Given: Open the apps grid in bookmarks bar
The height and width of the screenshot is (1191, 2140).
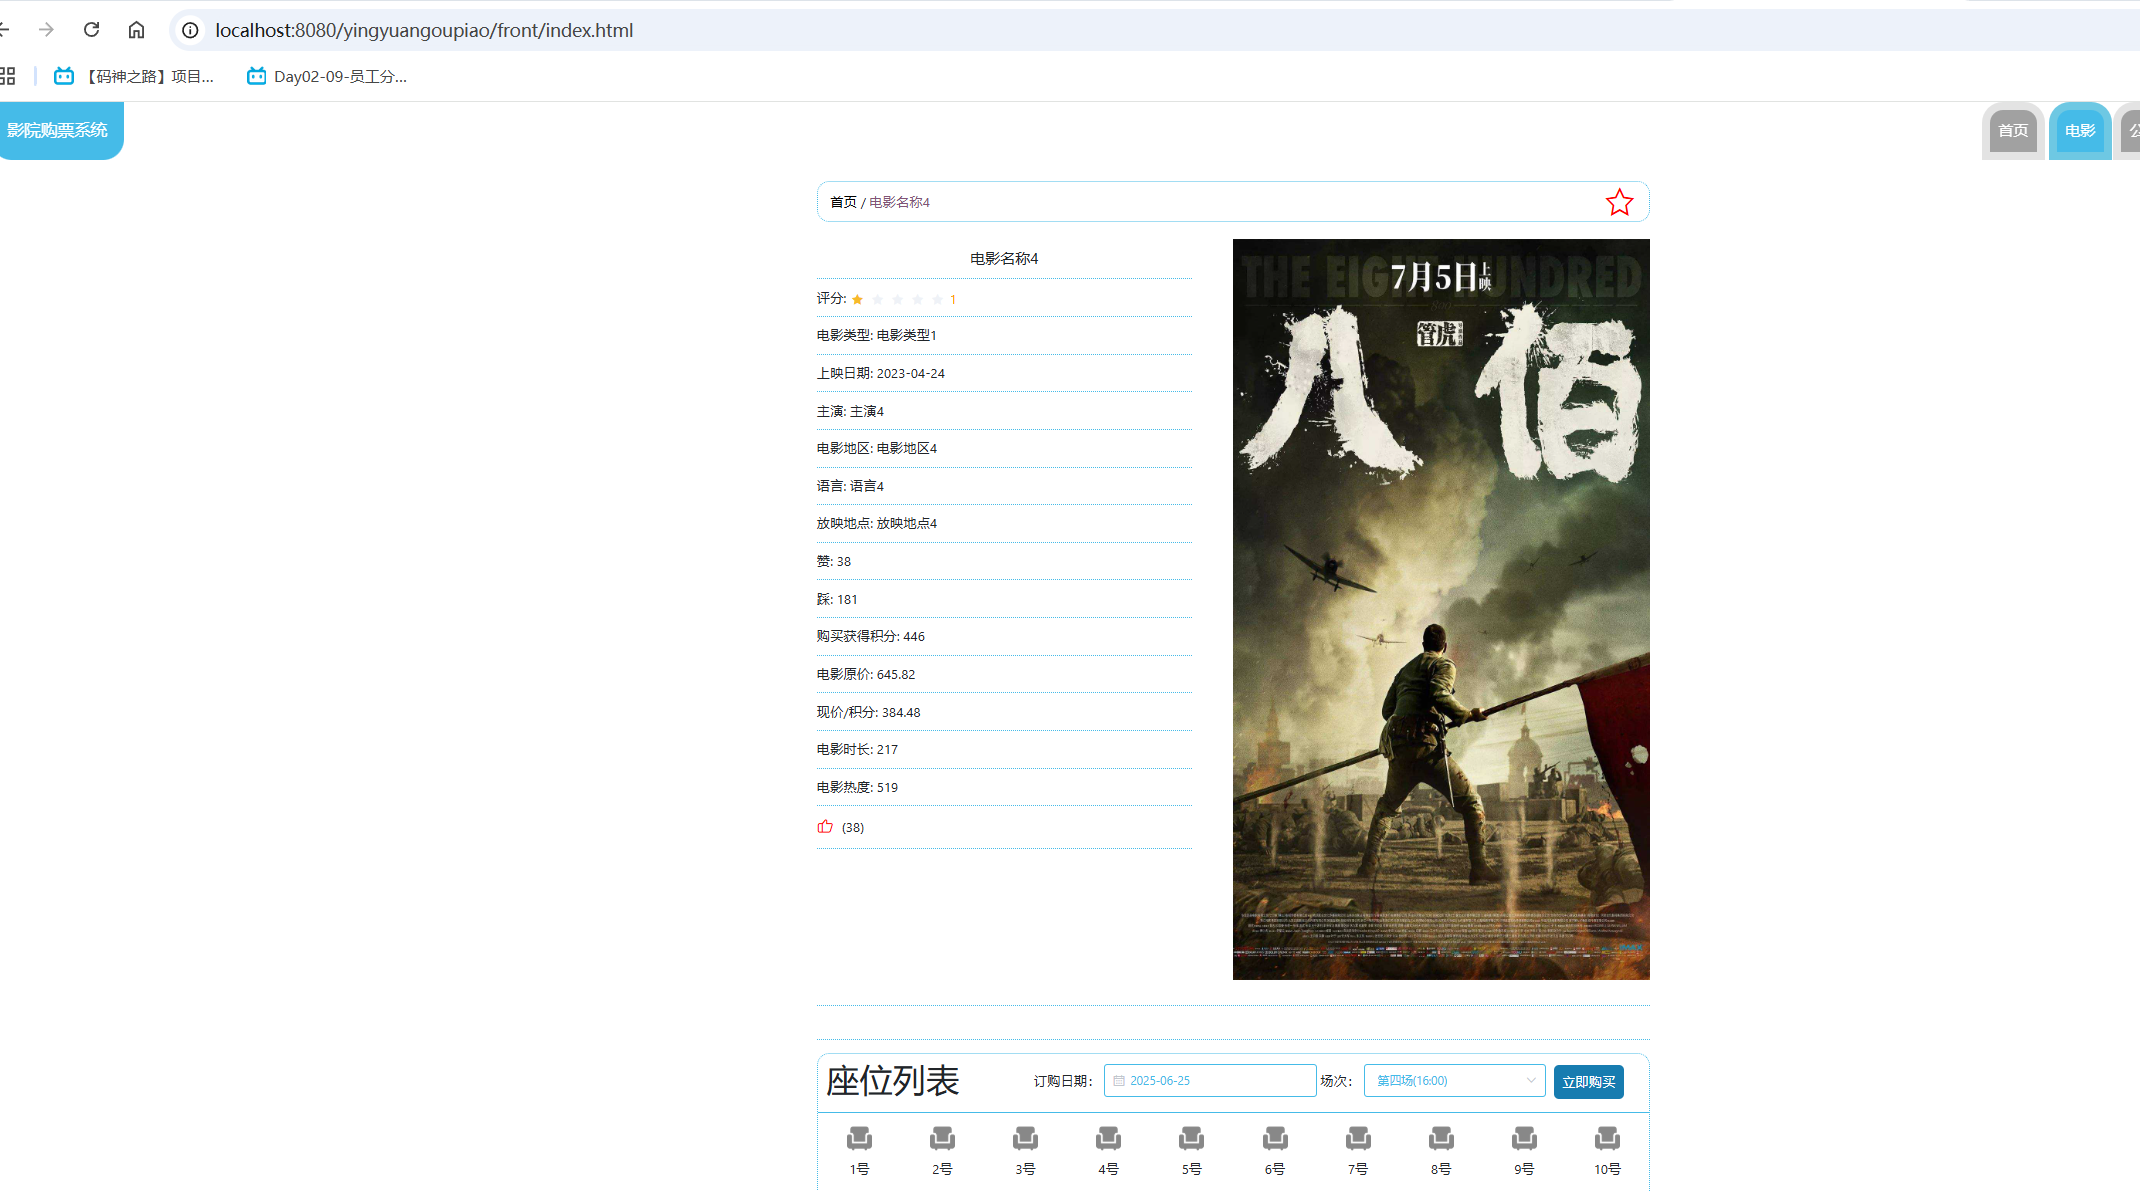Looking at the screenshot, I should point(8,76).
